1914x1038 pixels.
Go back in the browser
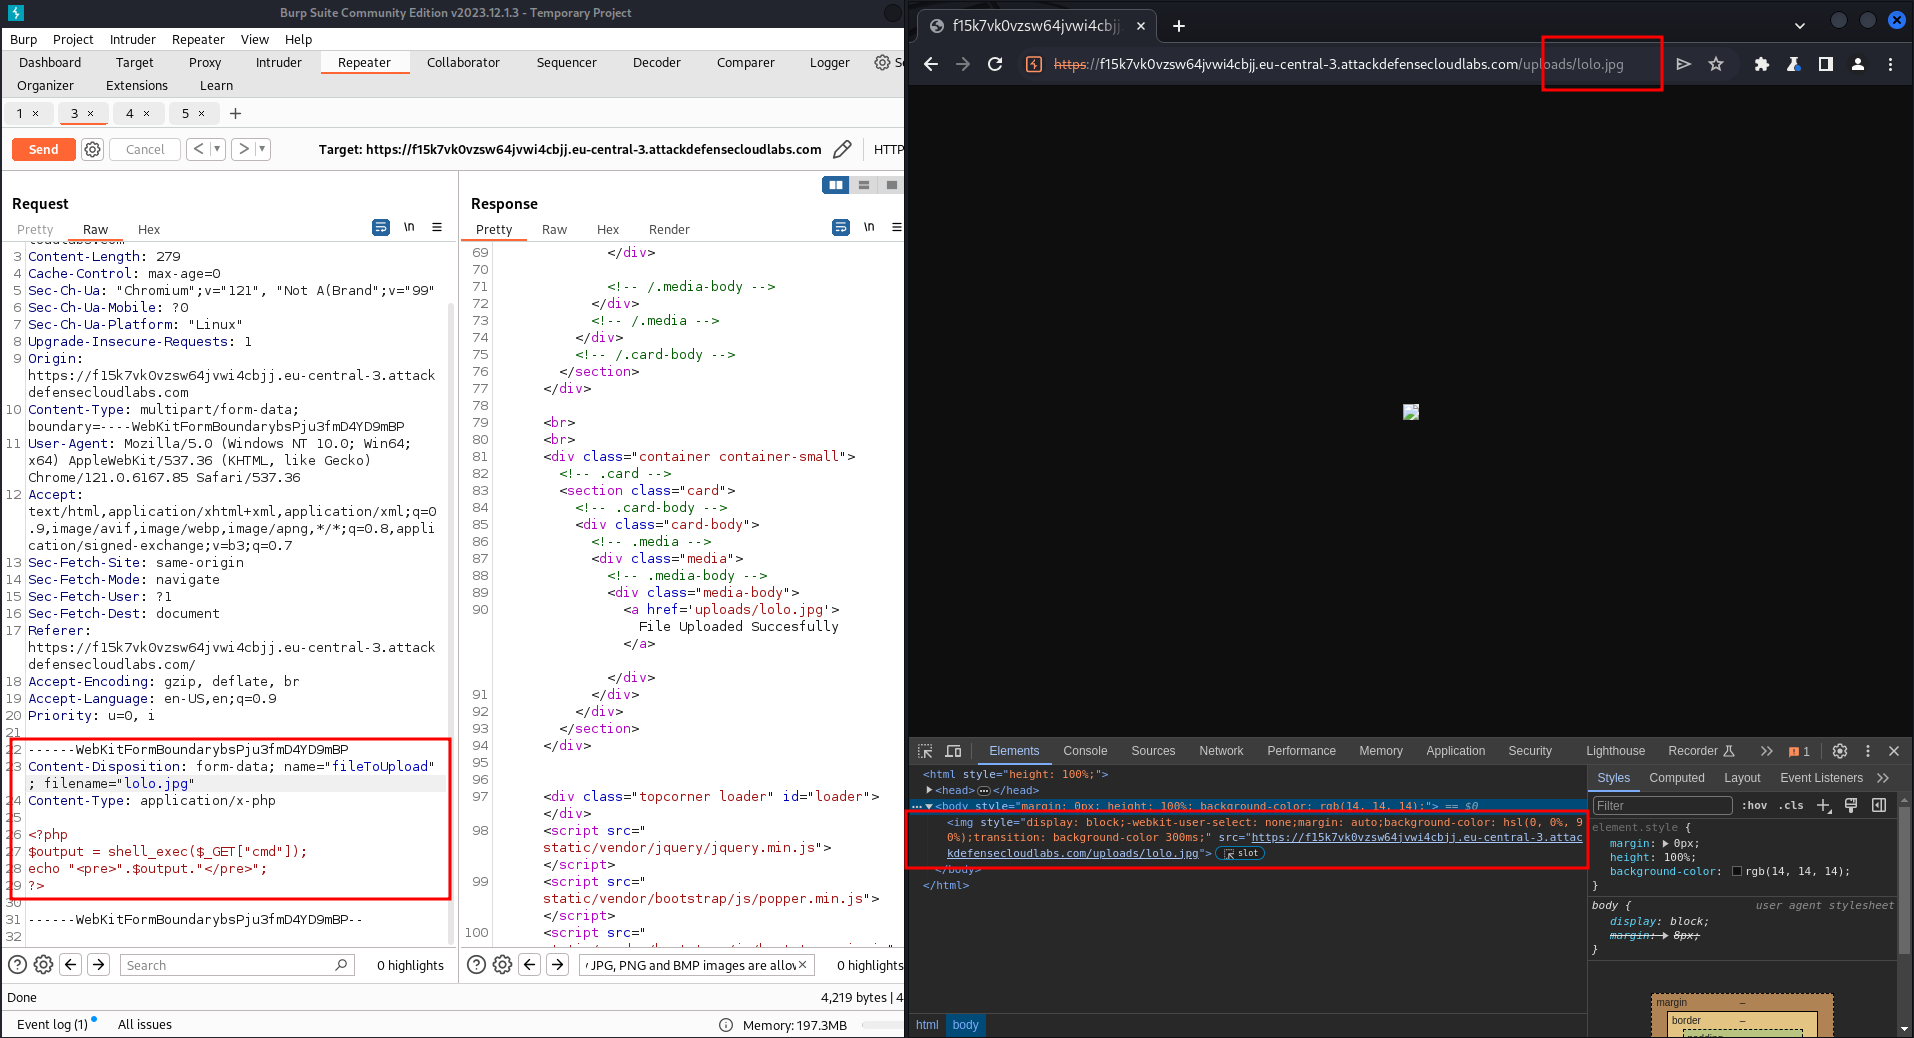931,64
